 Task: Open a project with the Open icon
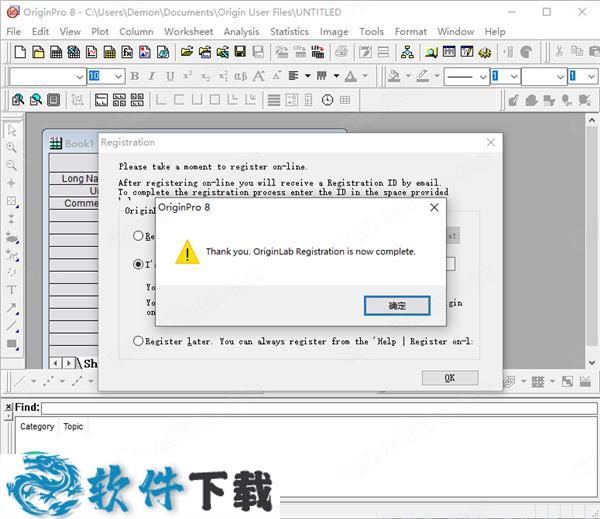pyautogui.click(x=187, y=52)
